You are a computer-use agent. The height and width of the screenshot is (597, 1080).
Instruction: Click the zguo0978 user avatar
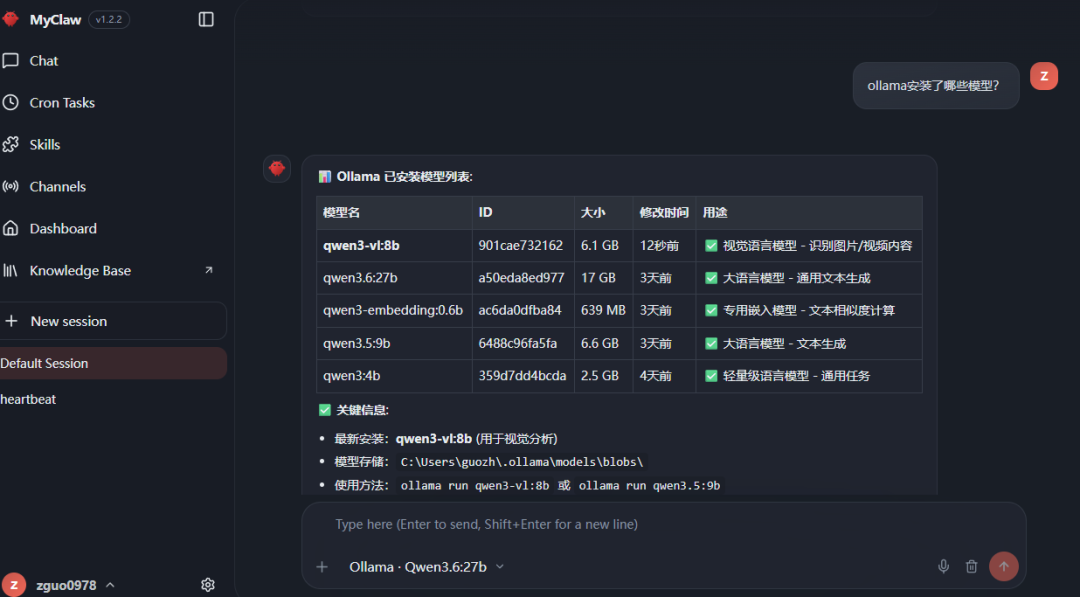pos(13,585)
